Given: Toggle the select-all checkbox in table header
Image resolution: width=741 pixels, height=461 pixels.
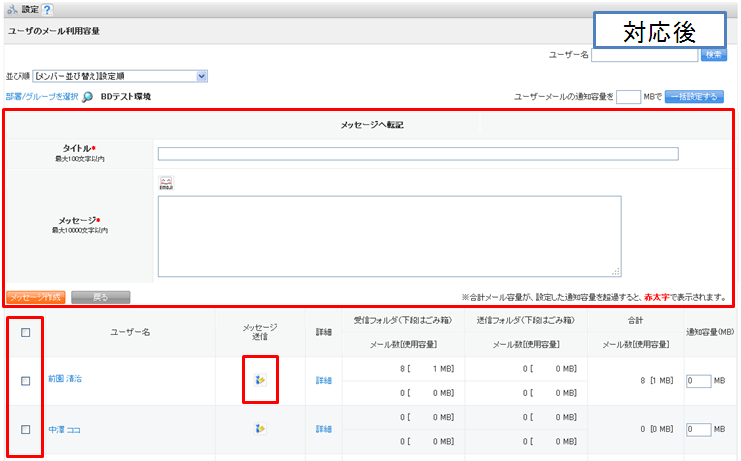Looking at the screenshot, I should [26, 332].
